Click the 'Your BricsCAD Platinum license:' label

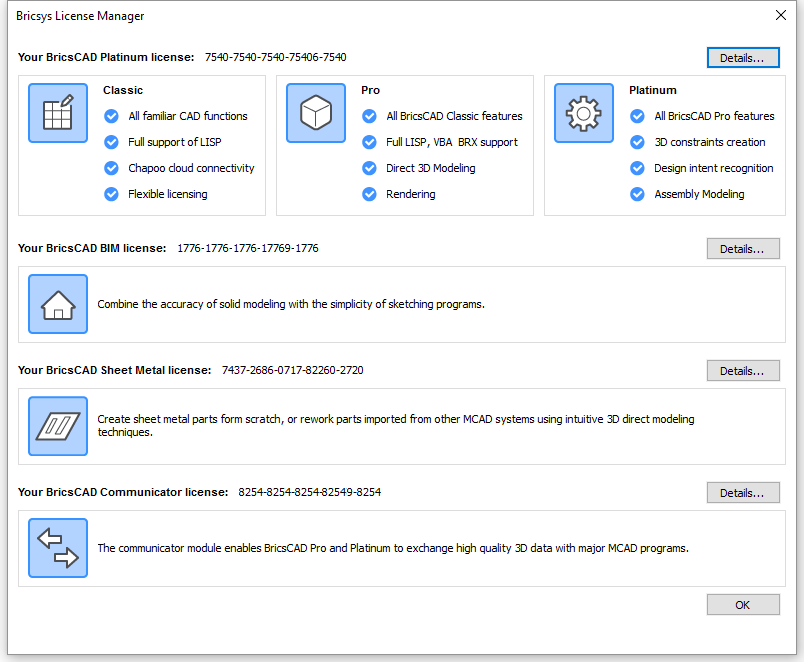click(x=106, y=57)
